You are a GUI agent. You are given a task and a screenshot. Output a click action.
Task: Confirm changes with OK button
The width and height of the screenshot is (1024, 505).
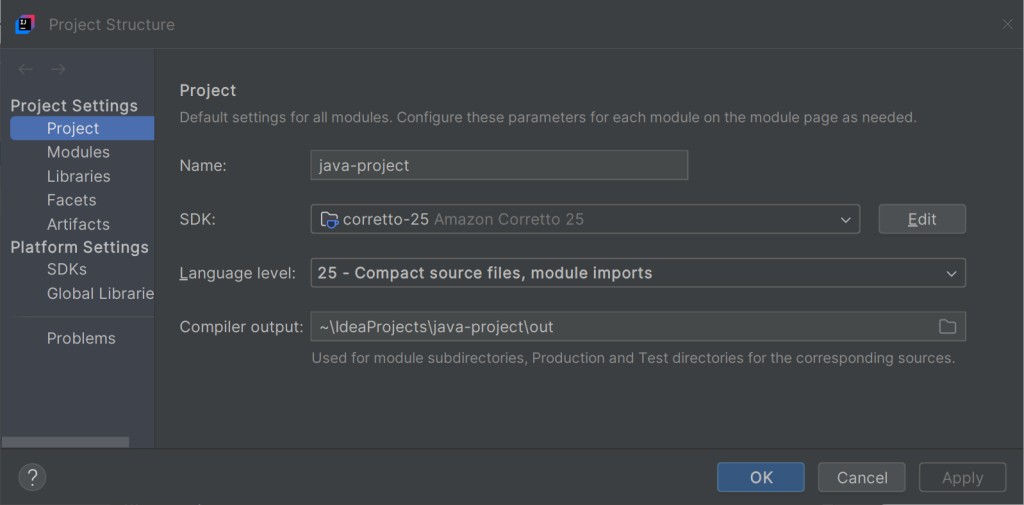760,477
